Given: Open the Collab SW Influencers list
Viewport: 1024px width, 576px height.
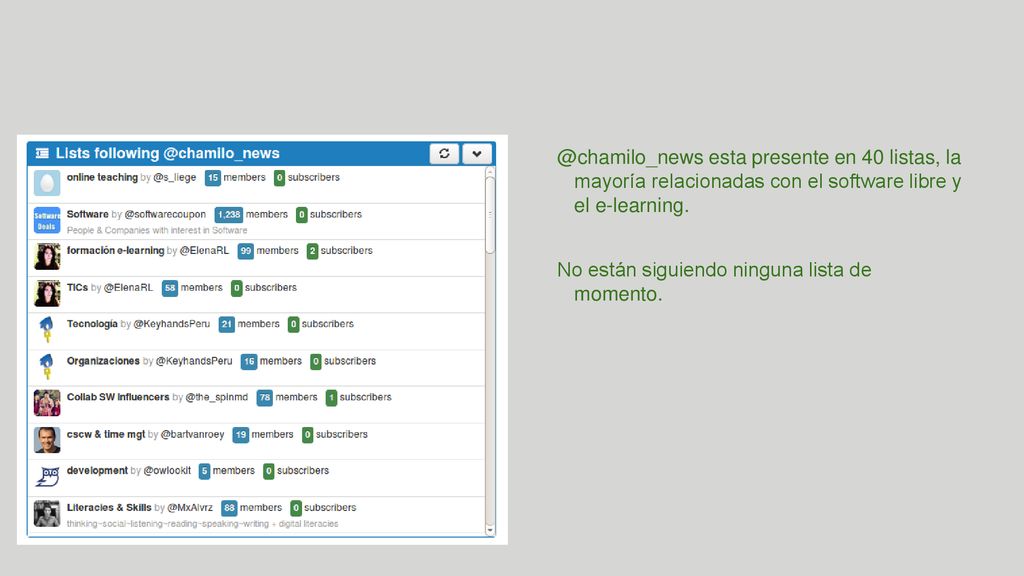Looking at the screenshot, I should click(x=118, y=397).
